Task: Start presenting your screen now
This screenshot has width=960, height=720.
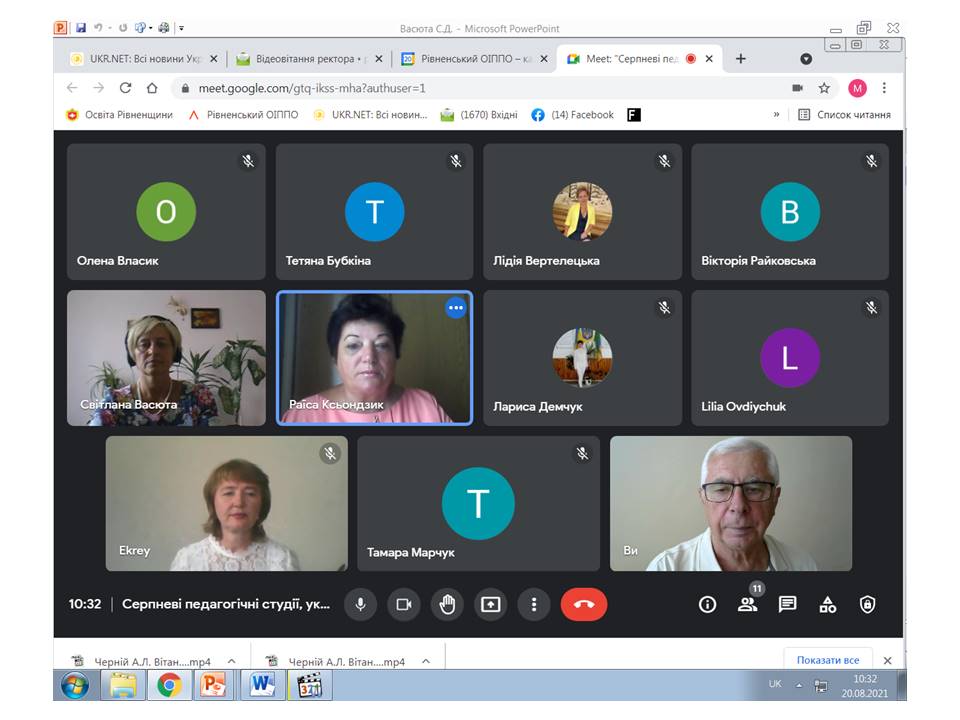Action: coord(490,604)
